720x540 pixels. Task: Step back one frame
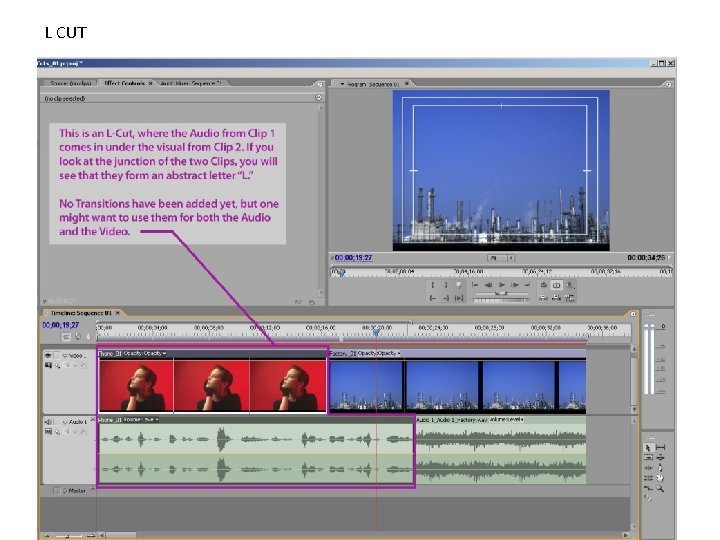point(489,285)
